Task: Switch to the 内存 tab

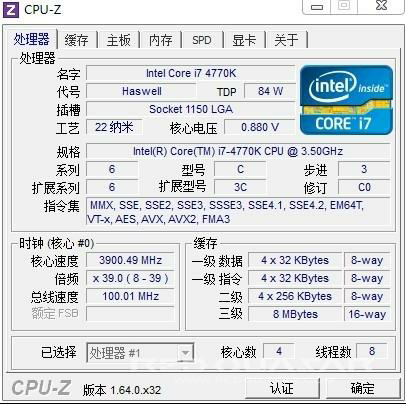Action: tap(161, 40)
